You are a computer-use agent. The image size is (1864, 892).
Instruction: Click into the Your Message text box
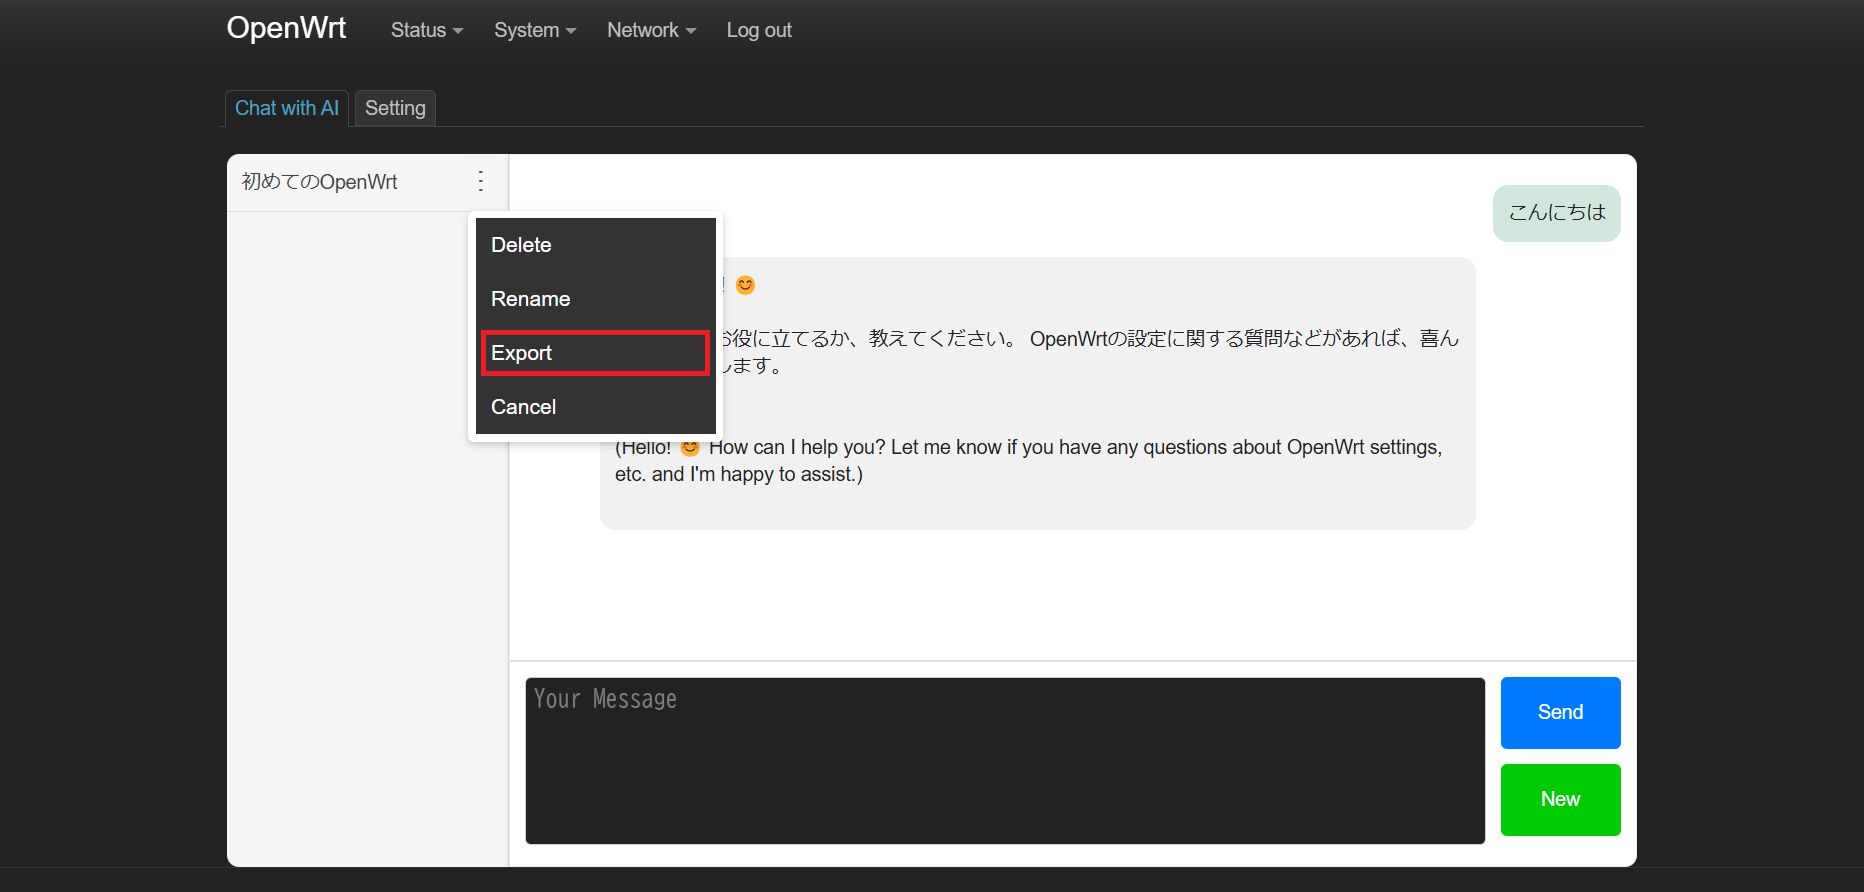[x=1005, y=761]
